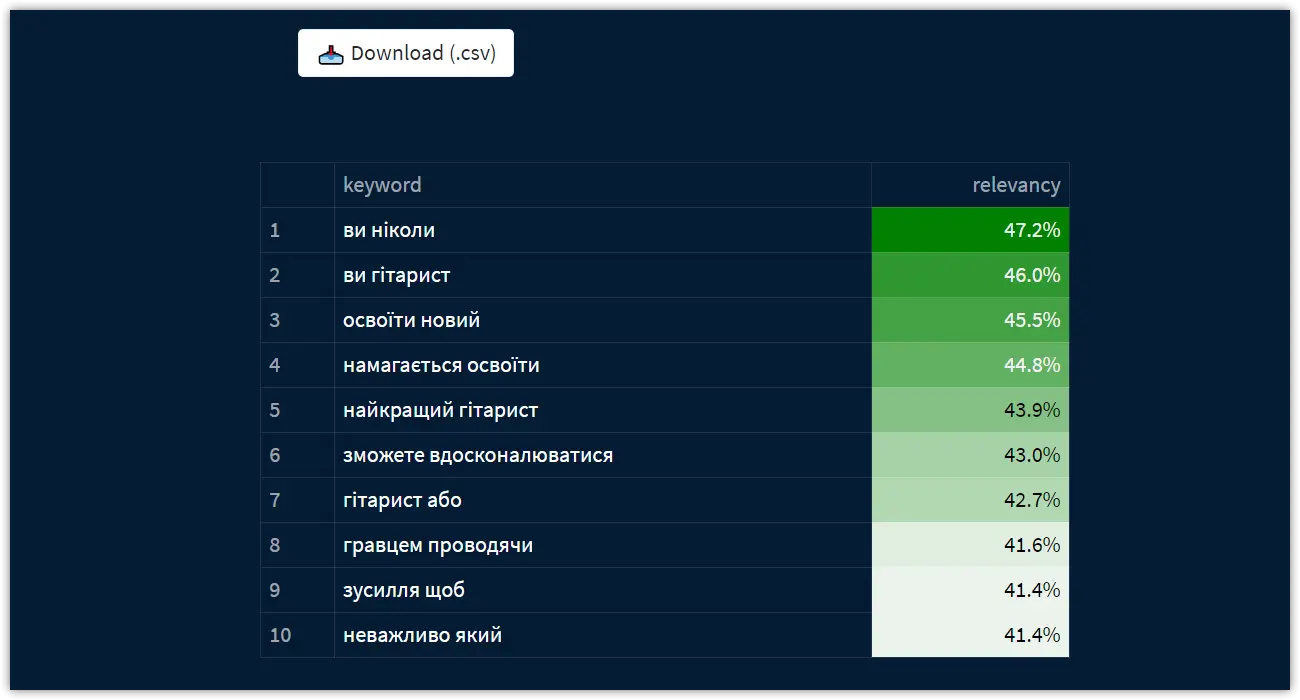Select keyword cell 'ви гітарист'
This screenshot has width=1300, height=700.
coord(603,275)
